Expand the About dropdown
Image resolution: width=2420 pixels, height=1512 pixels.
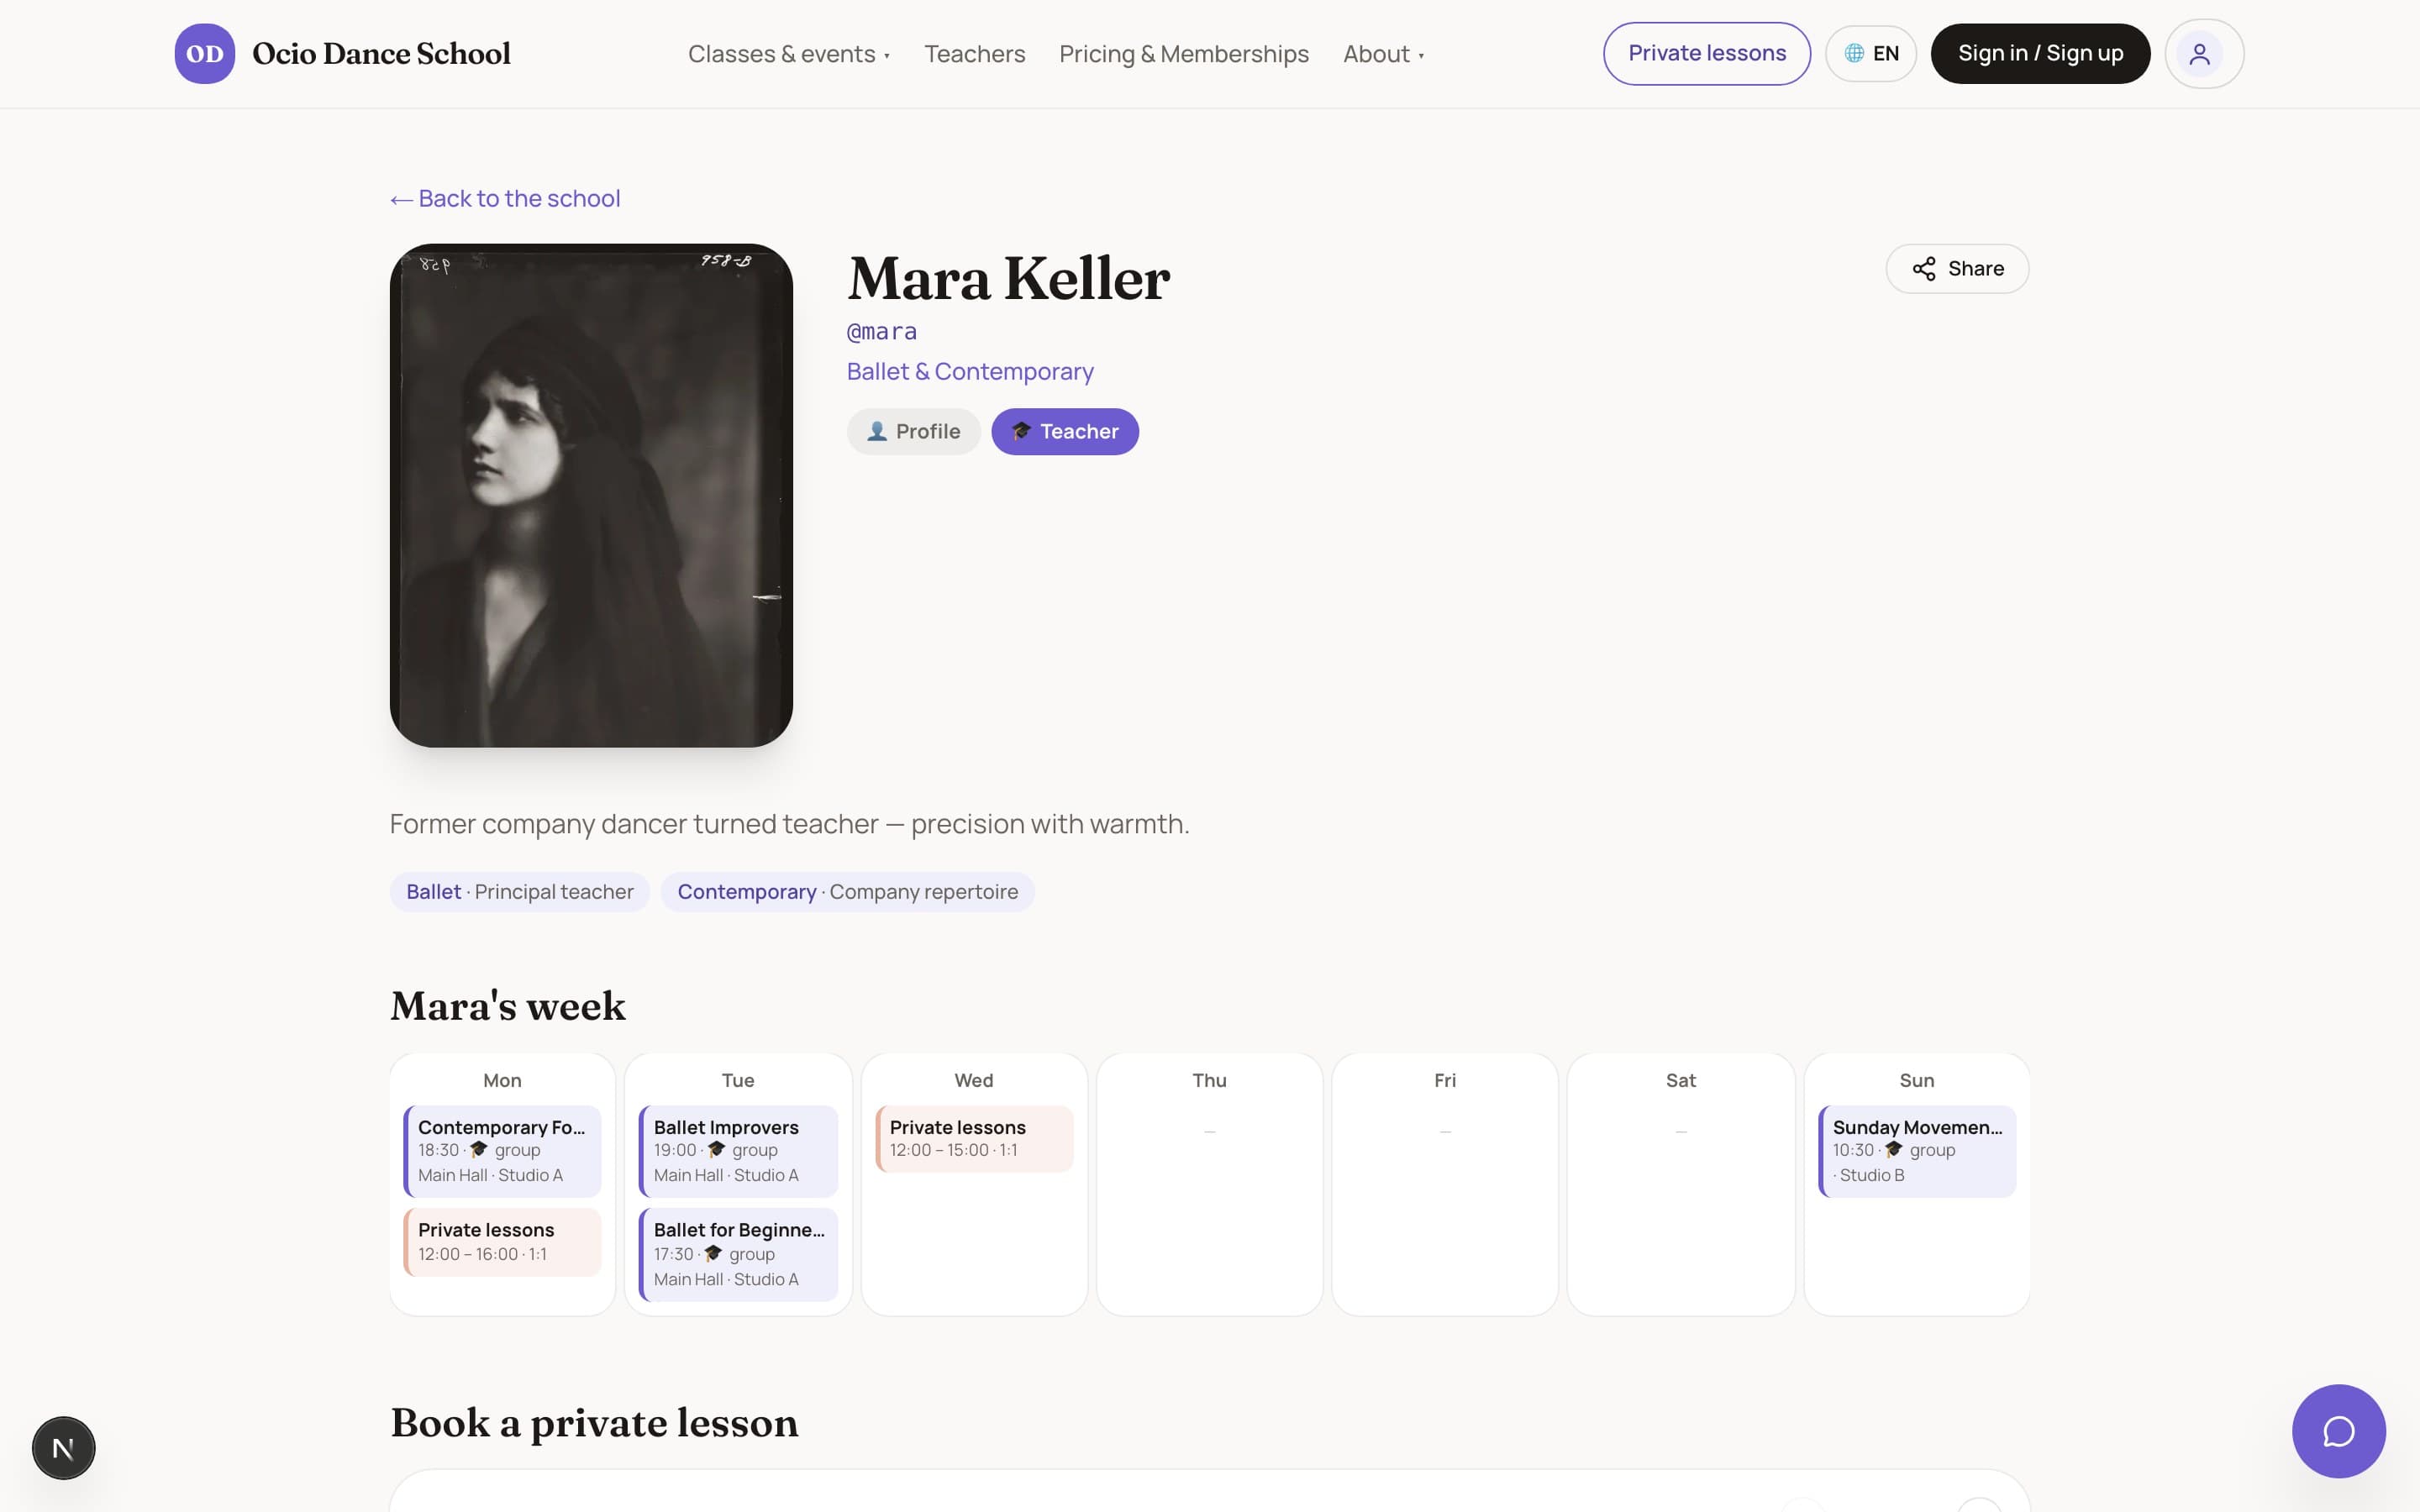1383,54
